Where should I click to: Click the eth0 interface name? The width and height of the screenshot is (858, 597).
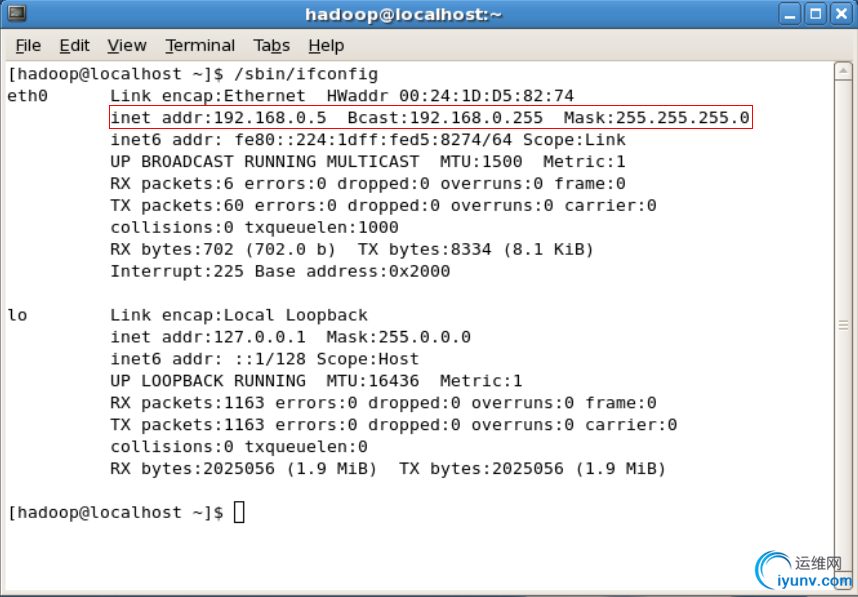(27, 96)
